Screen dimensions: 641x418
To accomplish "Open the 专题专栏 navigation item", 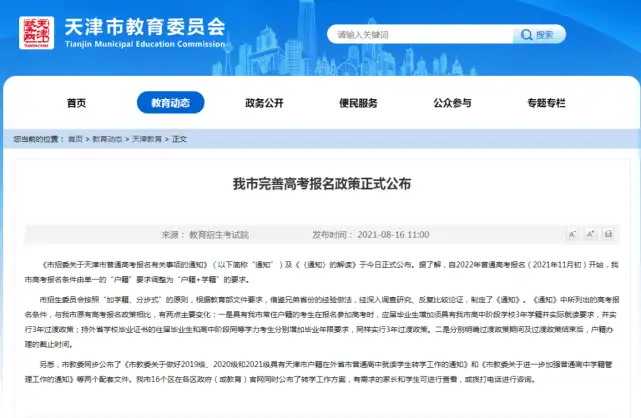I will click(x=547, y=103).
